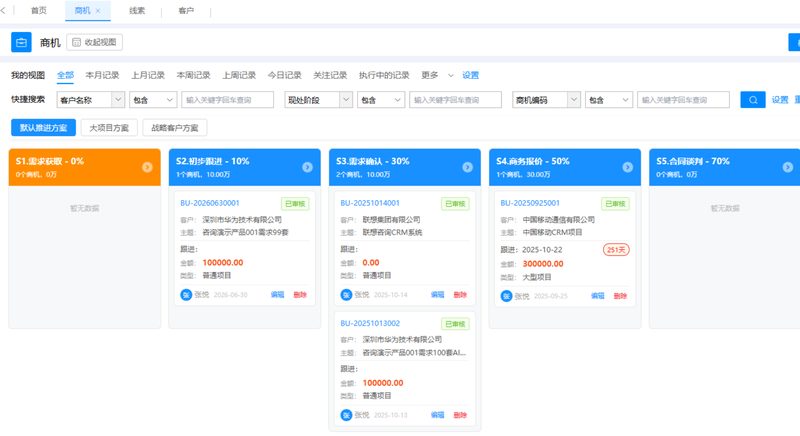Image resolution: width=800 pixels, height=436 pixels.
Task: Click 已审核 badge on card BU-20260630001
Action: coord(295,204)
